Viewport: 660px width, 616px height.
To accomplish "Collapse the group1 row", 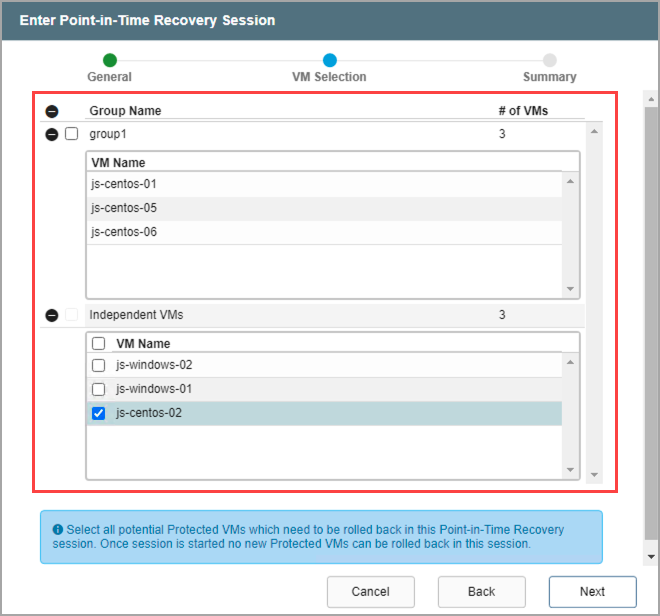I will [x=52, y=134].
